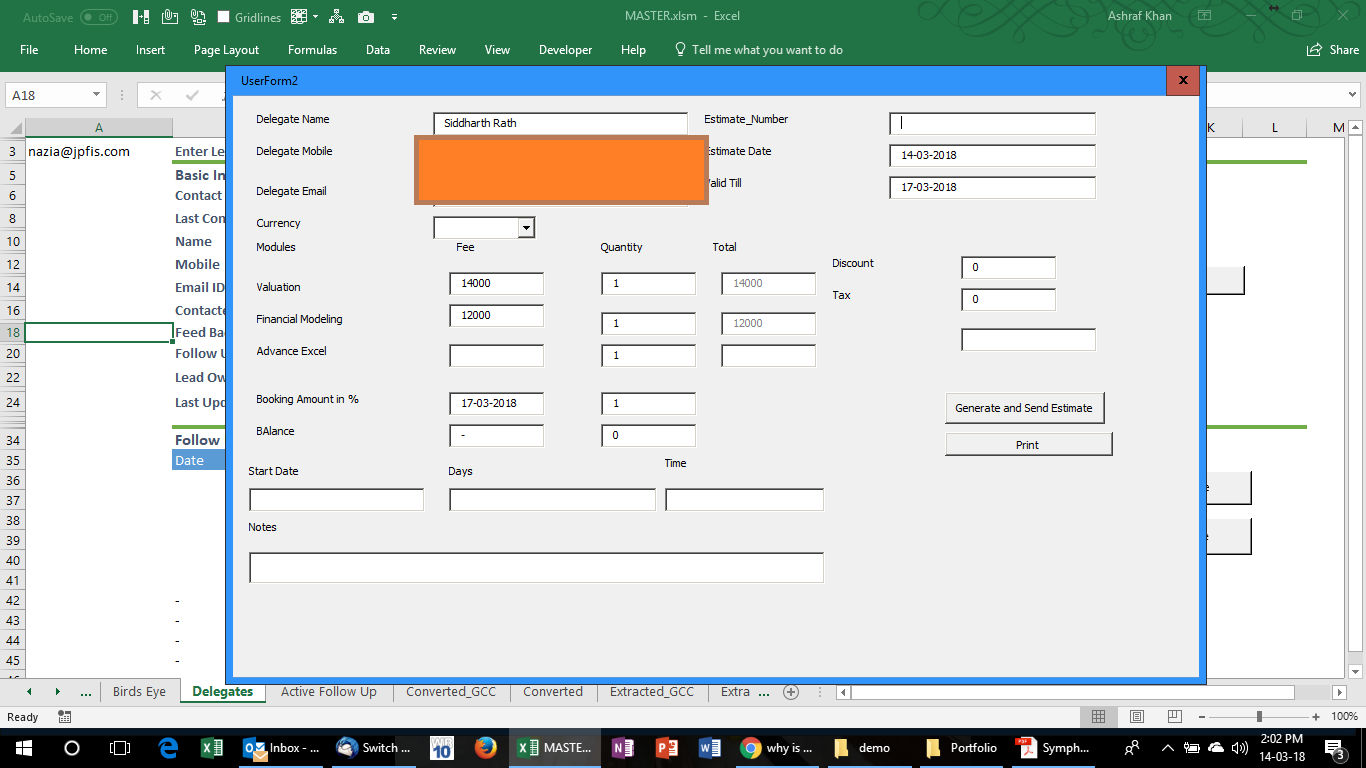Switch to Page Break Preview icon in status bar
Viewport: 1366px width, 768px height.
pyautogui.click(x=1175, y=717)
